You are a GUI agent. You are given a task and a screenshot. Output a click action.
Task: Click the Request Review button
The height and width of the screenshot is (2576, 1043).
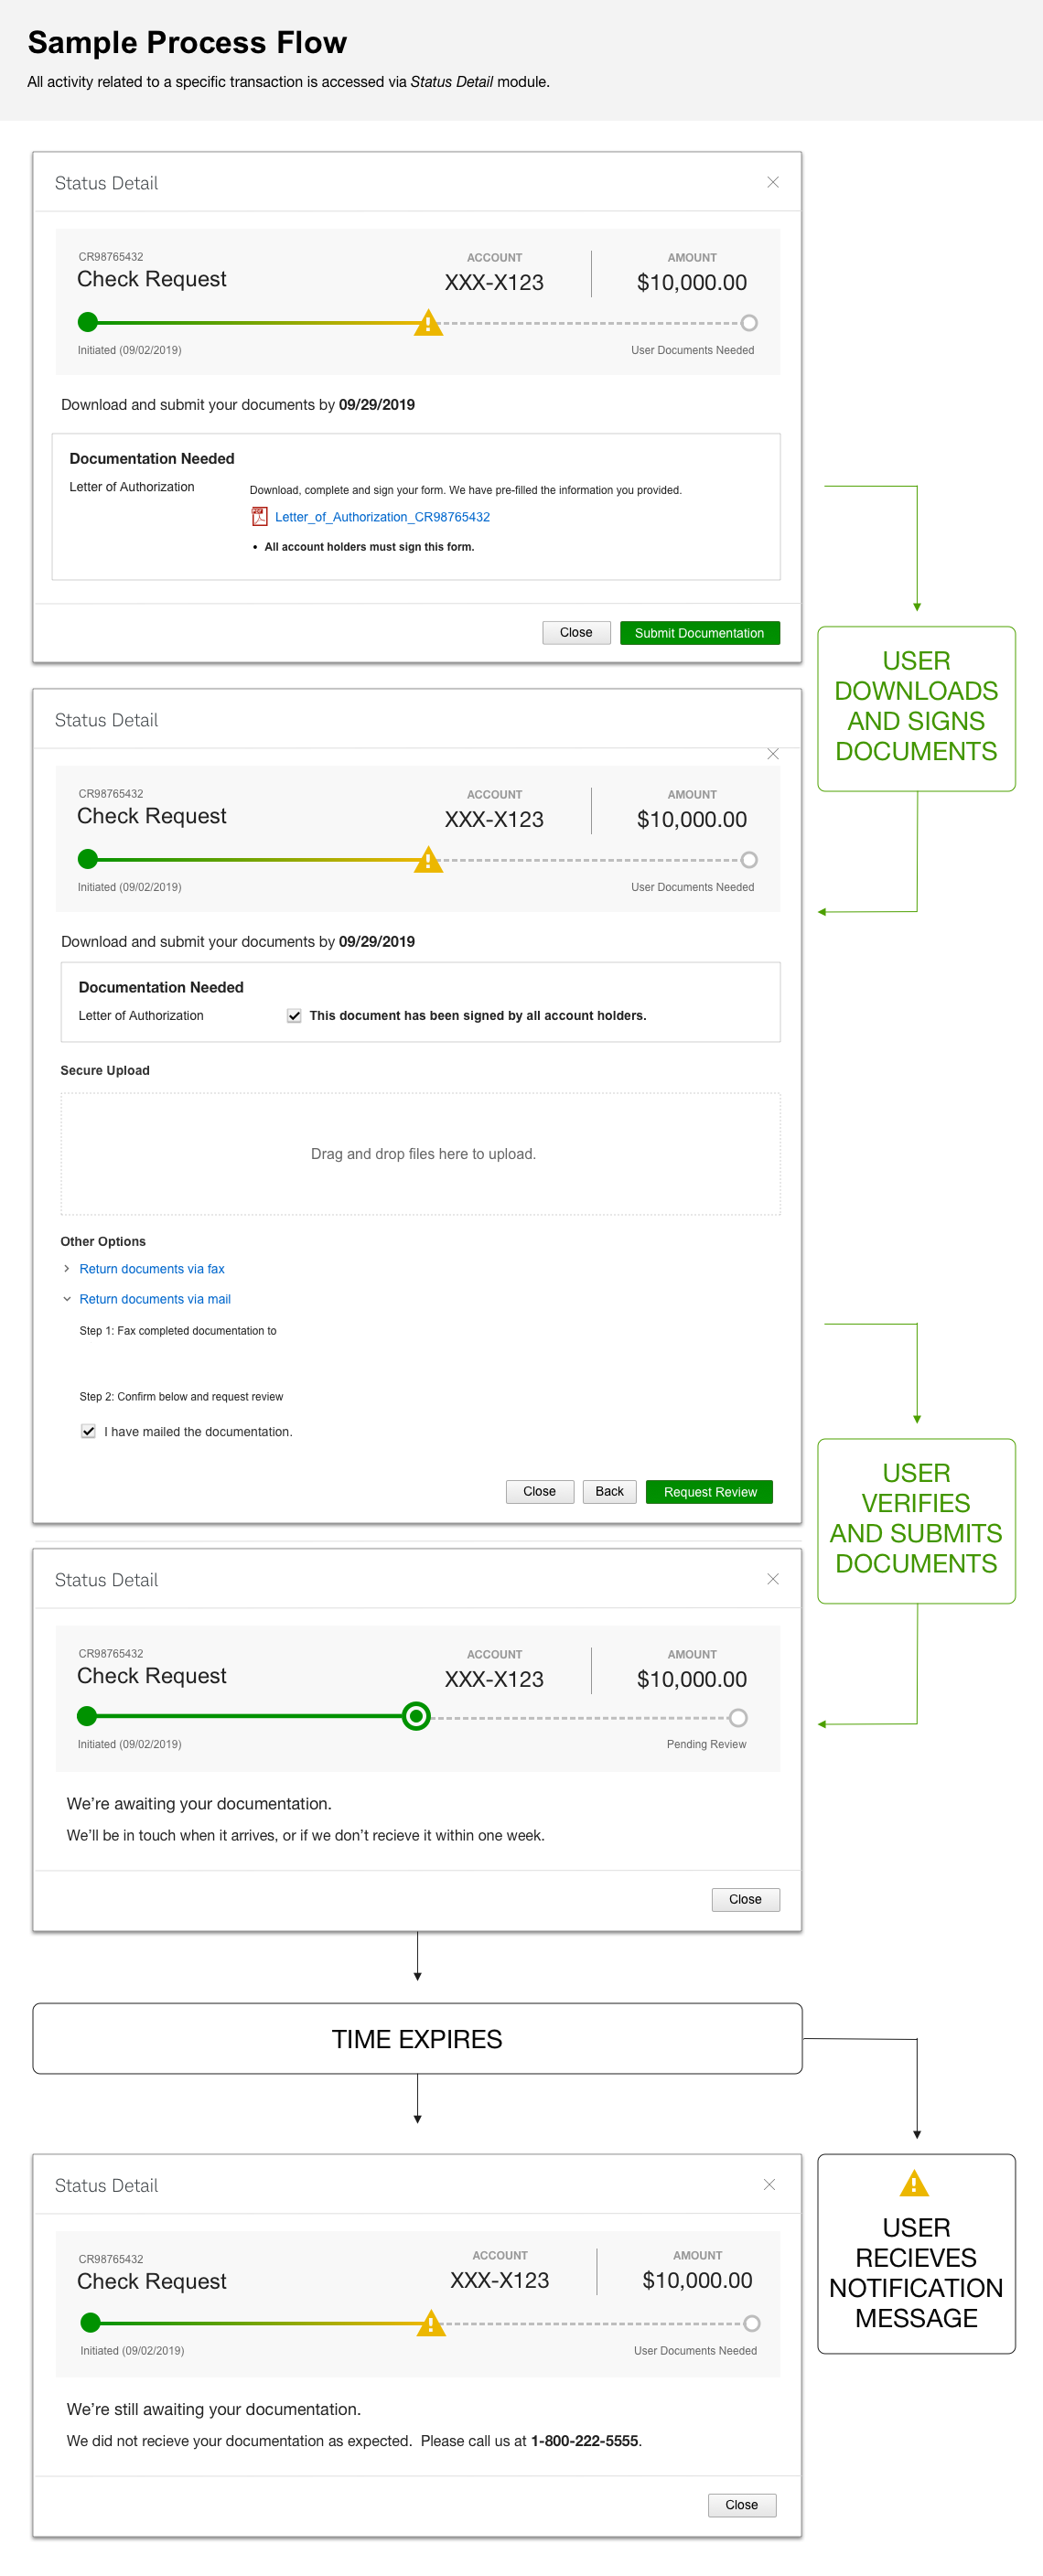pyautogui.click(x=710, y=1492)
